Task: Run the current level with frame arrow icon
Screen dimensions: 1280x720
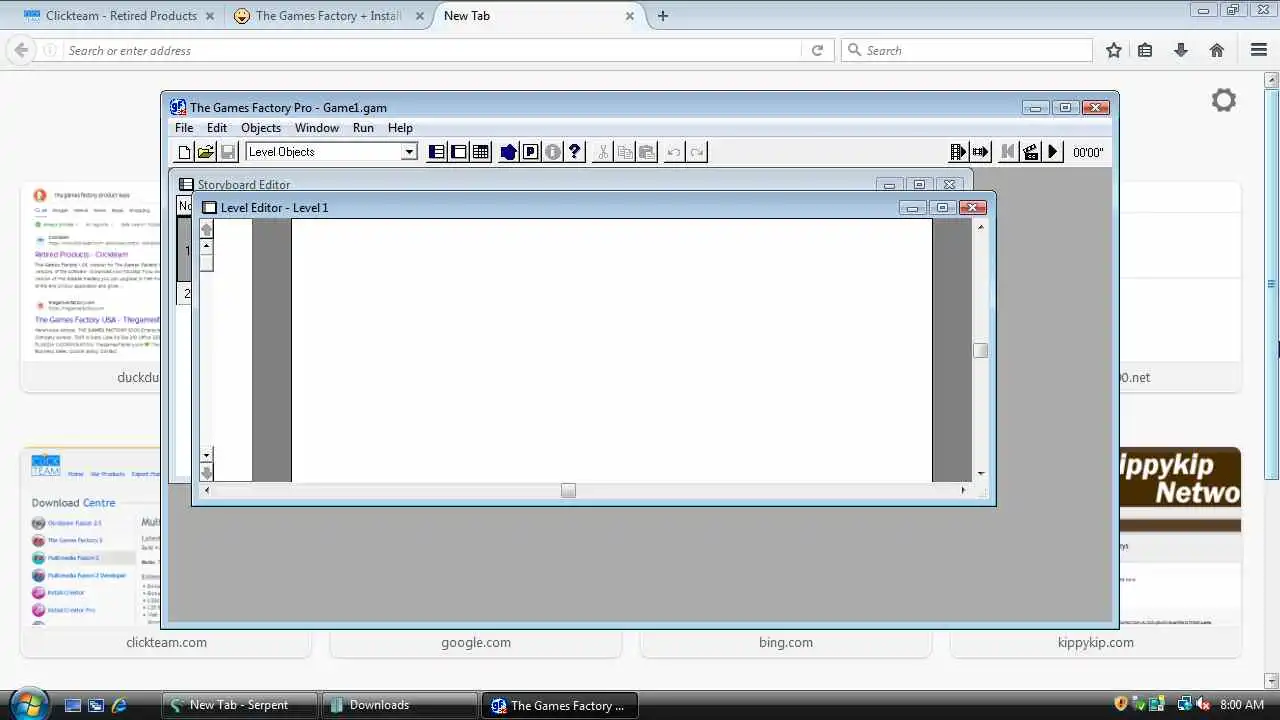Action: [x=980, y=152]
